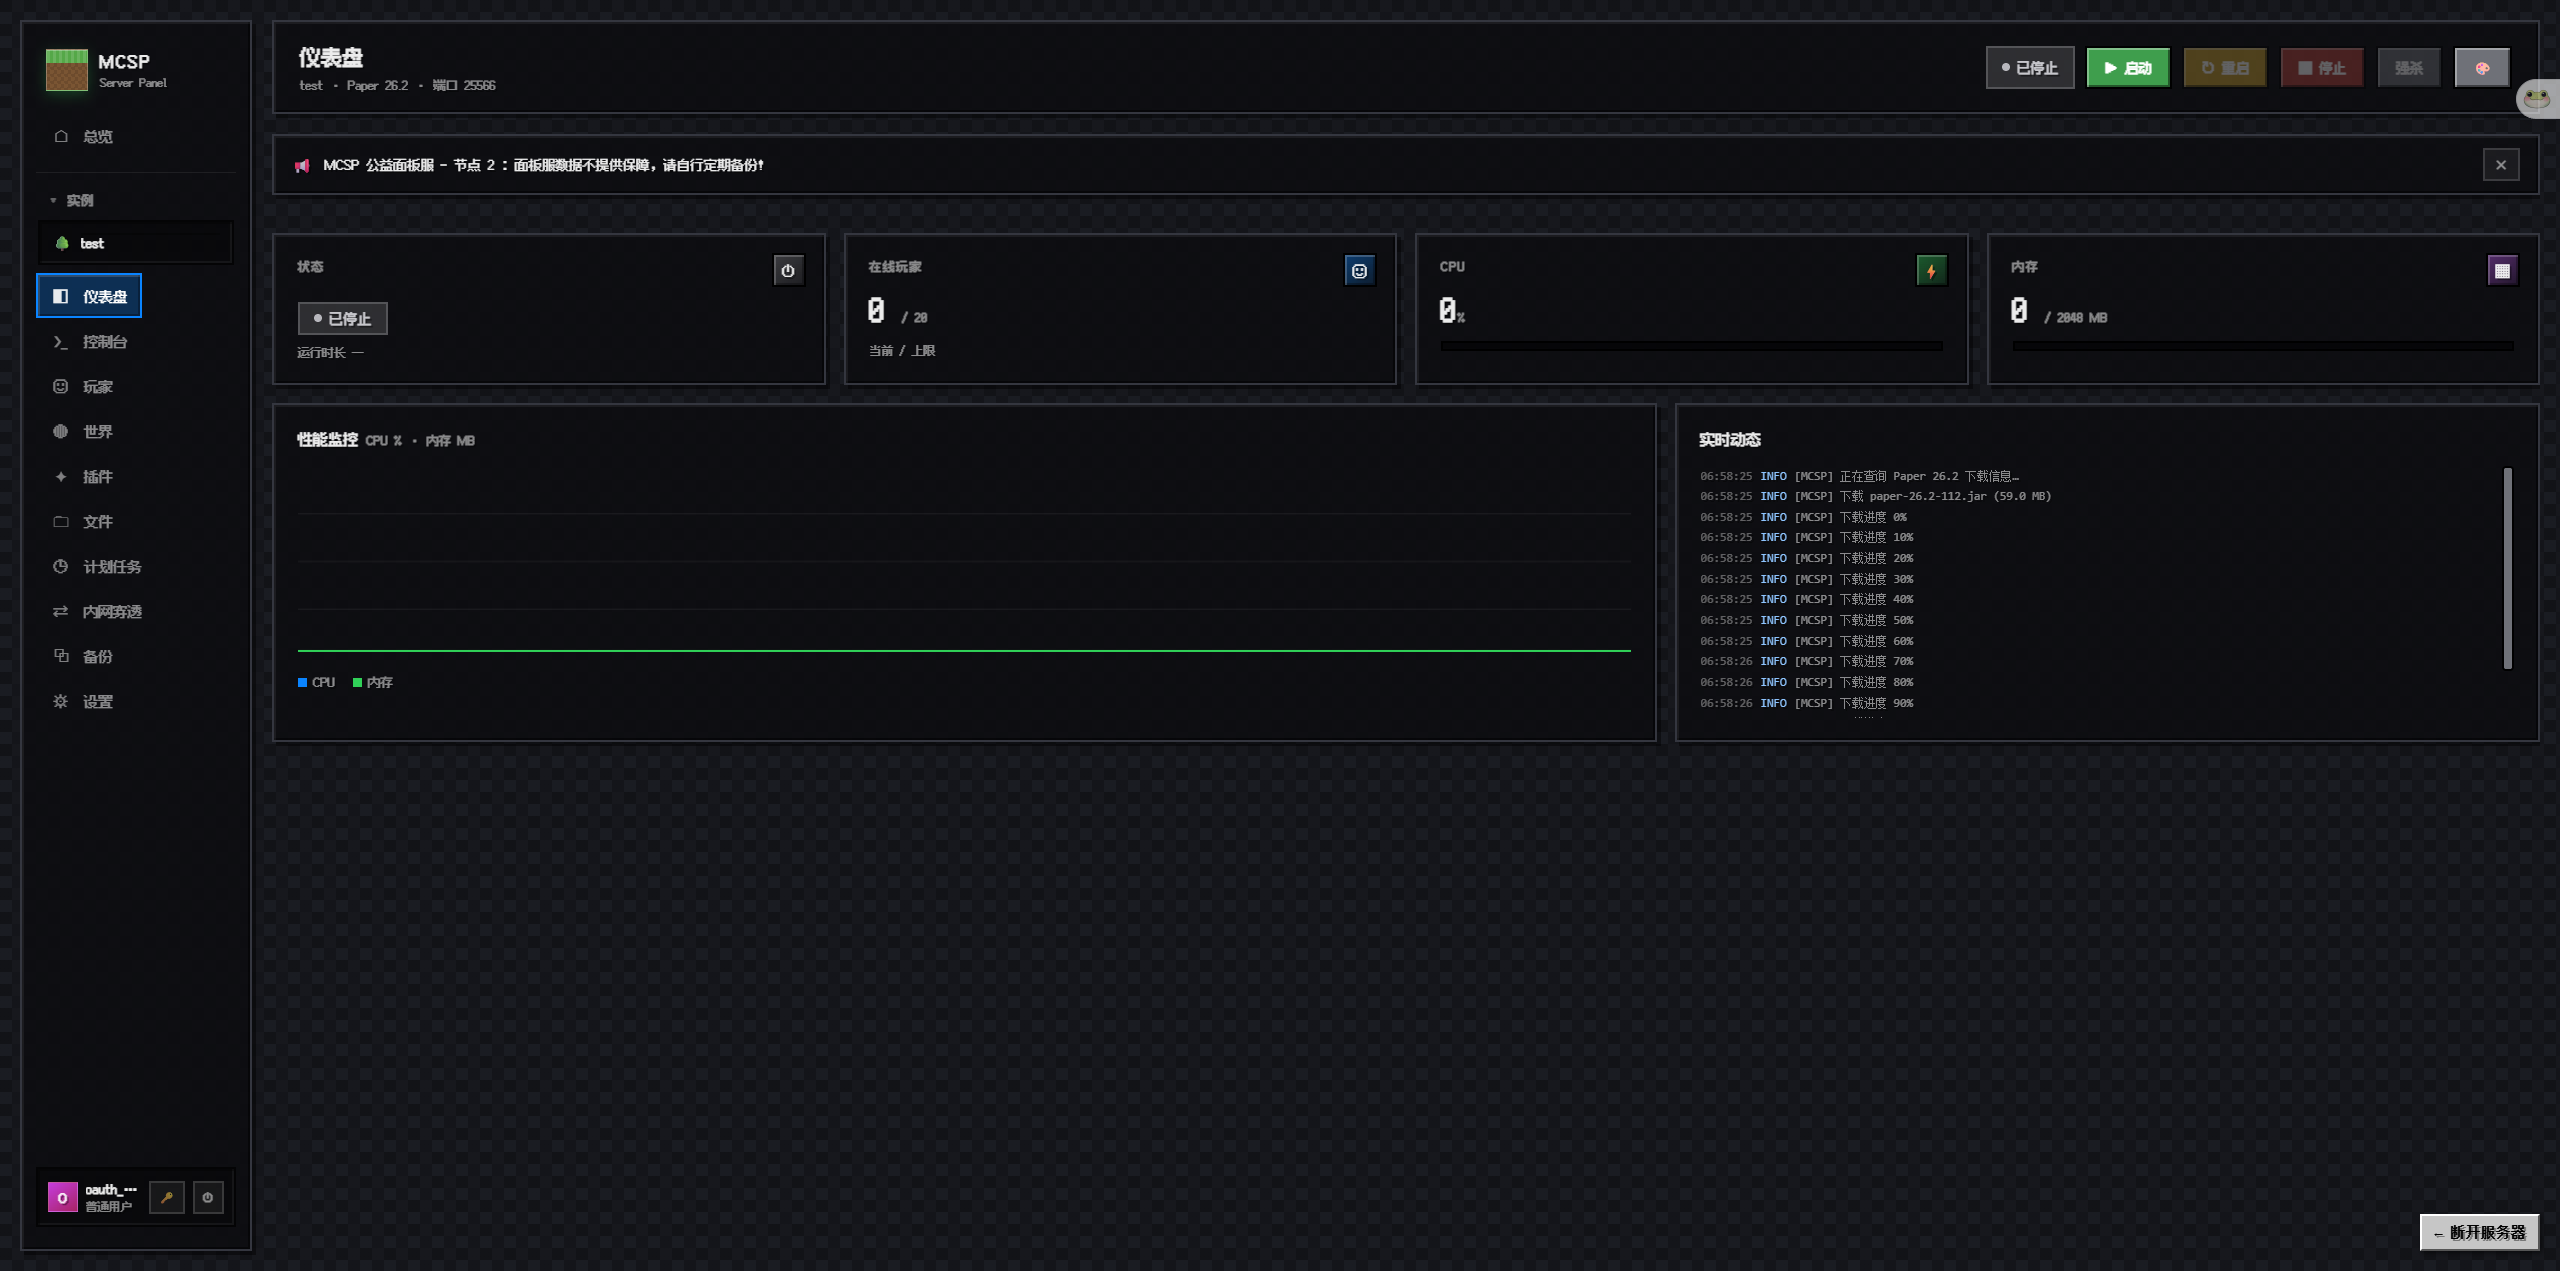Click the 重启 restart button

coord(2224,68)
